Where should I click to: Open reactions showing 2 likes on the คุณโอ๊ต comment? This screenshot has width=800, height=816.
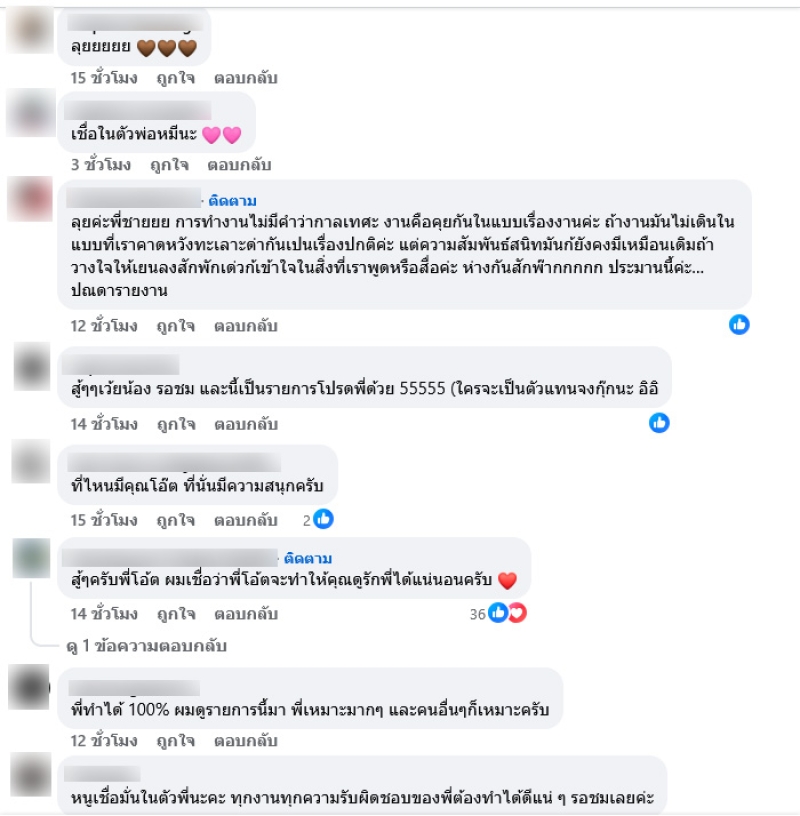click(x=318, y=519)
